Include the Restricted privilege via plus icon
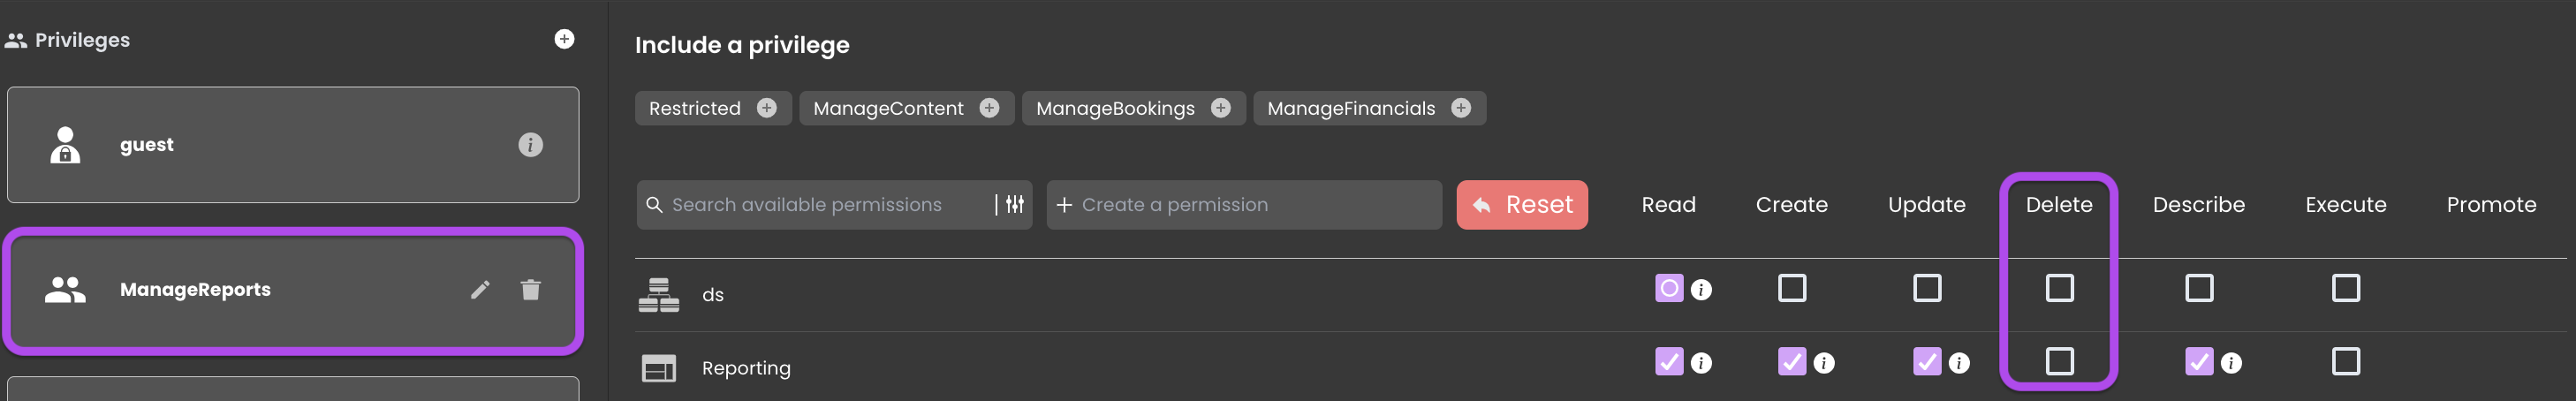This screenshot has width=2576, height=401. click(x=766, y=108)
